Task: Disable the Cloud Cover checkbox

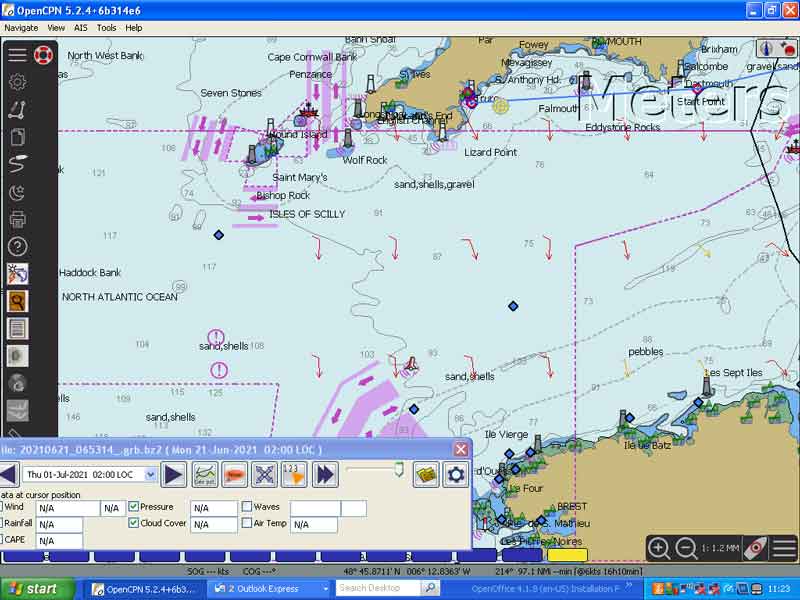Action: pos(134,523)
